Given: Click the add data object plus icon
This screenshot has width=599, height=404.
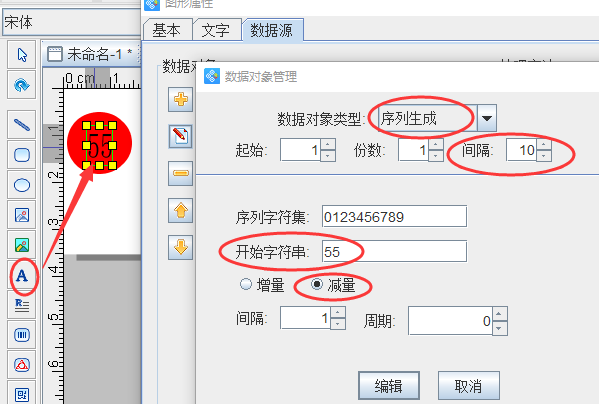Looking at the screenshot, I should tap(180, 99).
